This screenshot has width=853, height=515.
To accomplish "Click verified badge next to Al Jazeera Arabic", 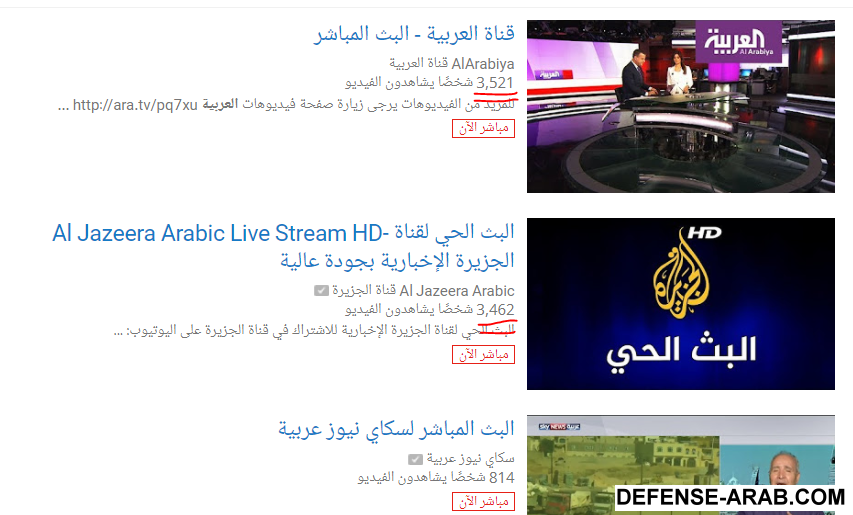I will point(321,291).
